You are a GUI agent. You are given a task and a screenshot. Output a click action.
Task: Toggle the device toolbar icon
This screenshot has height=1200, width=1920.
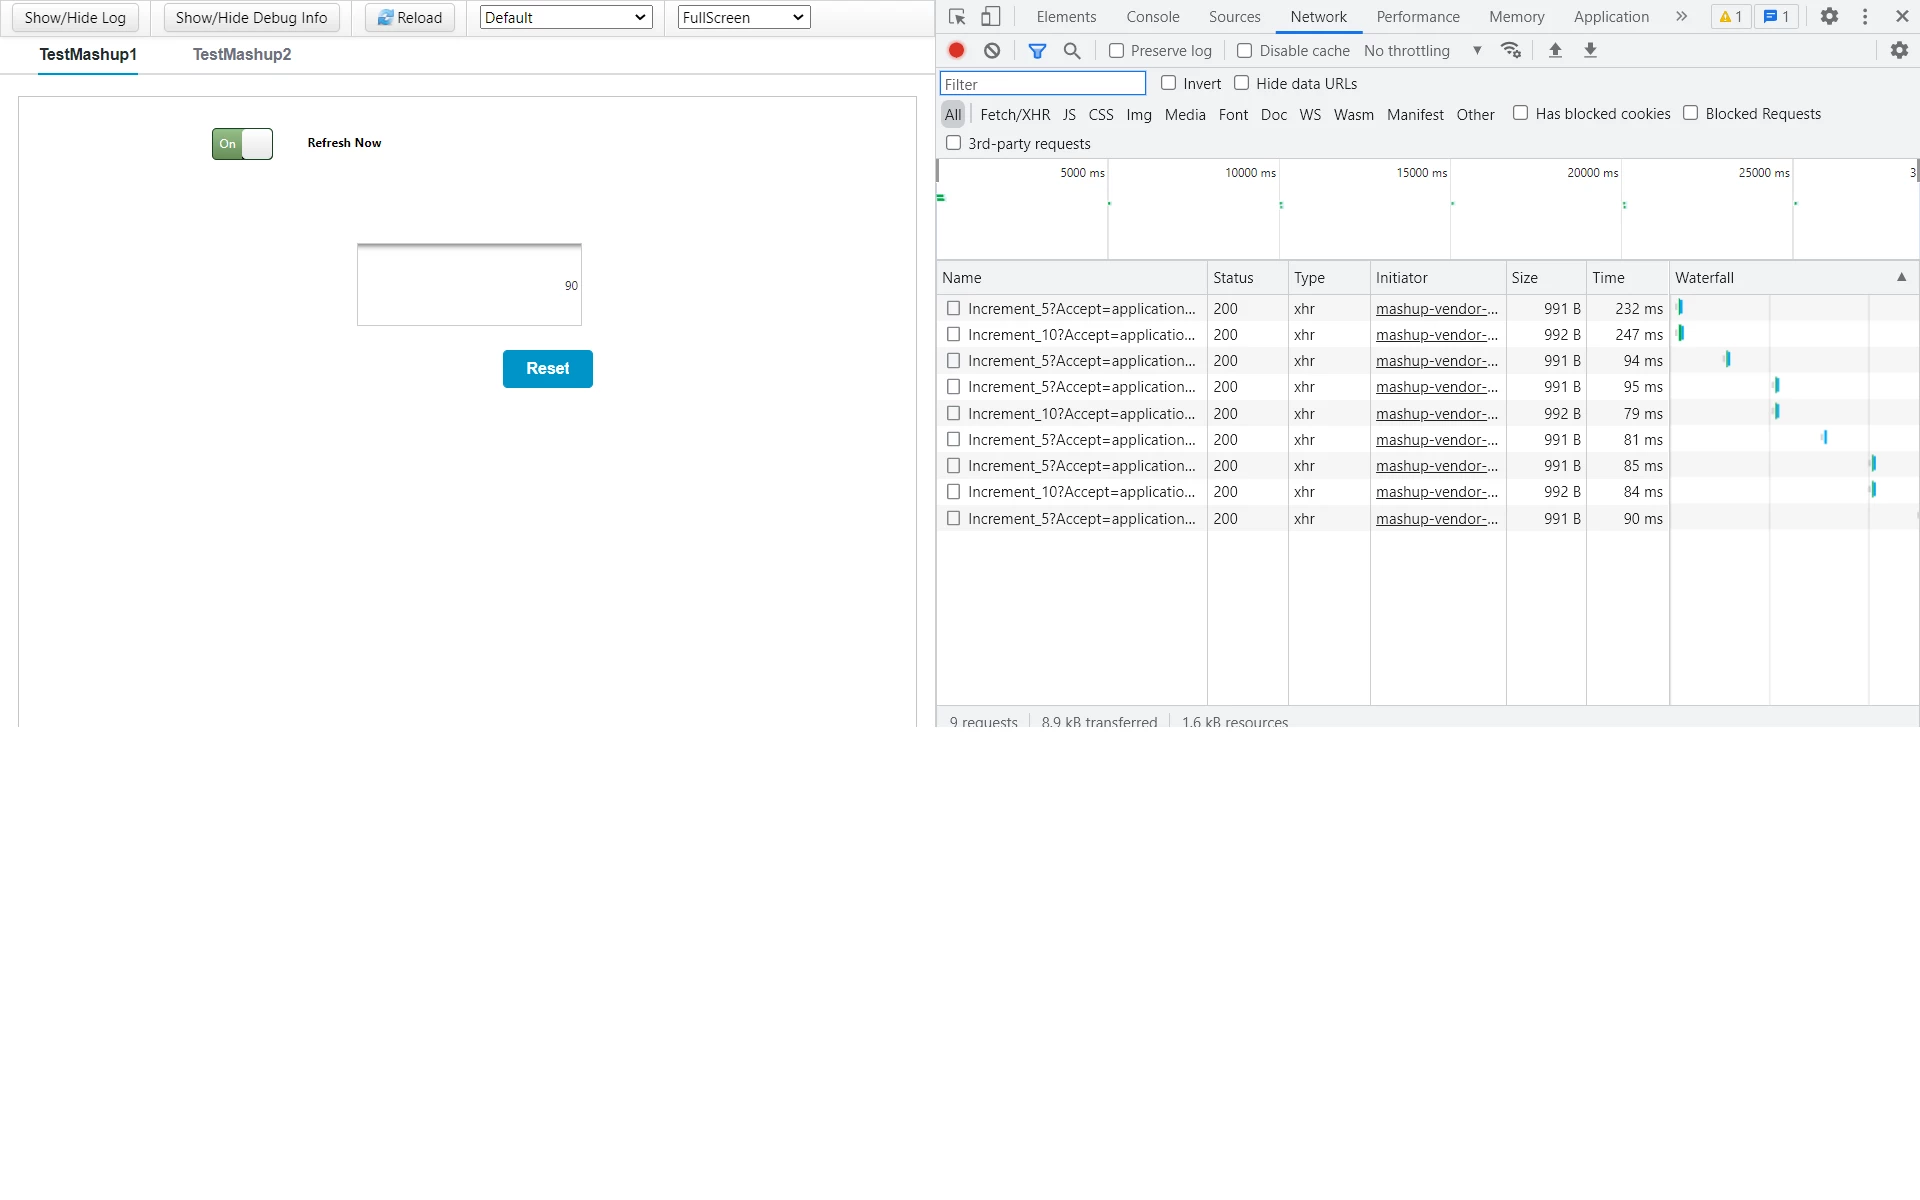click(990, 17)
